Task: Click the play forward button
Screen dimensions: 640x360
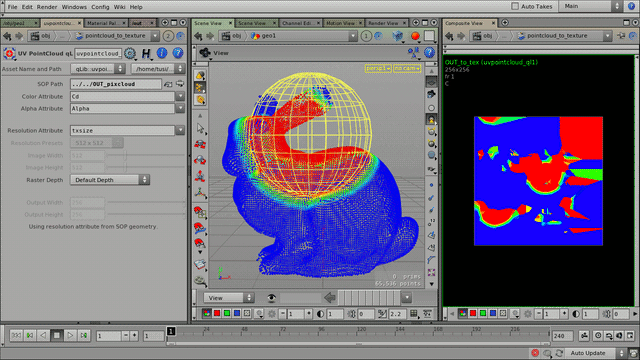Action: point(70,336)
